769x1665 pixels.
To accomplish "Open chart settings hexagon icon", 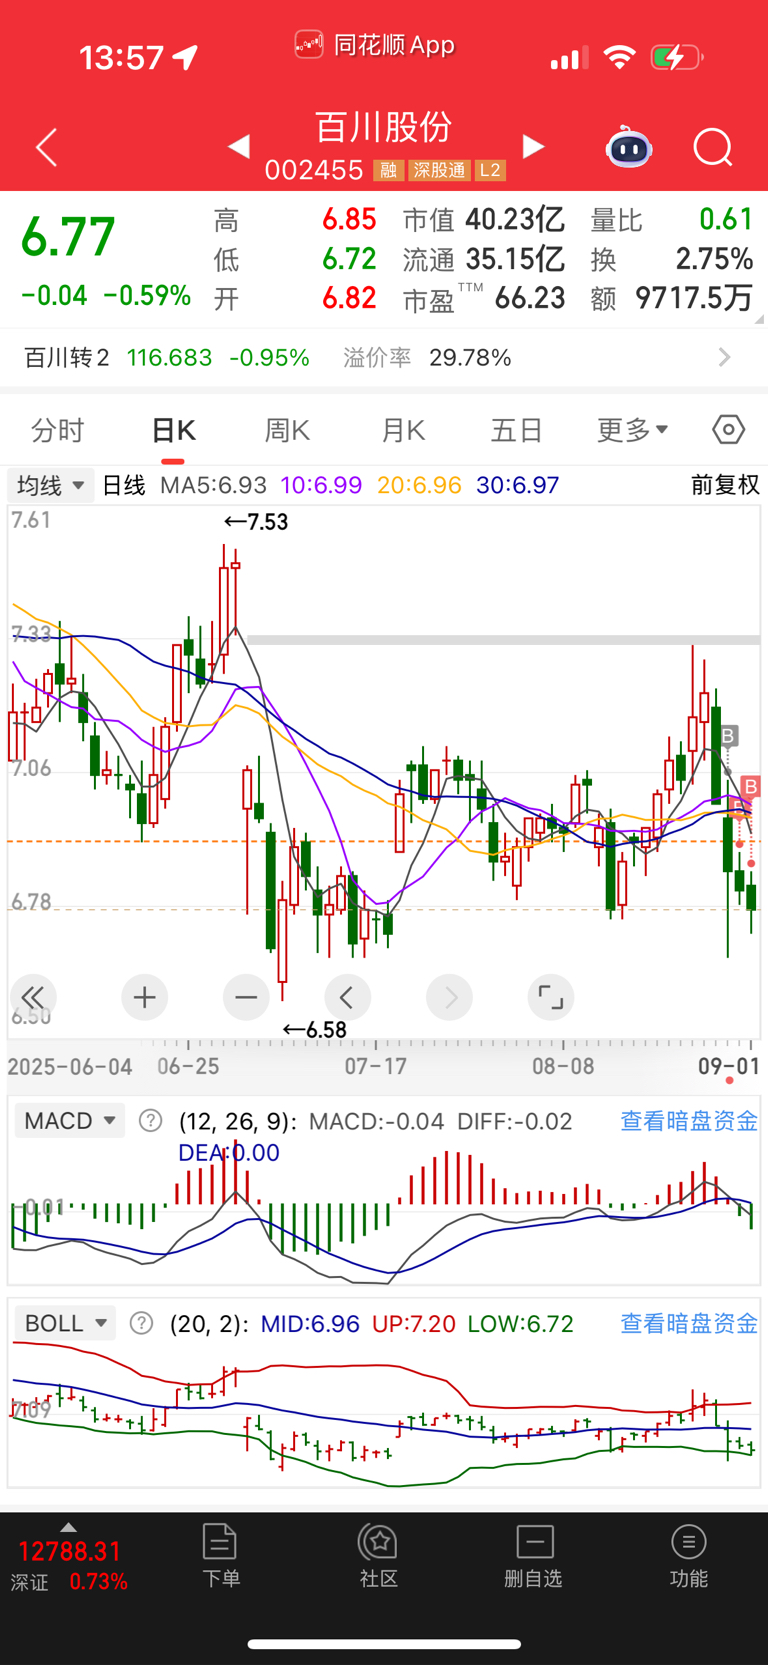I will [729, 430].
